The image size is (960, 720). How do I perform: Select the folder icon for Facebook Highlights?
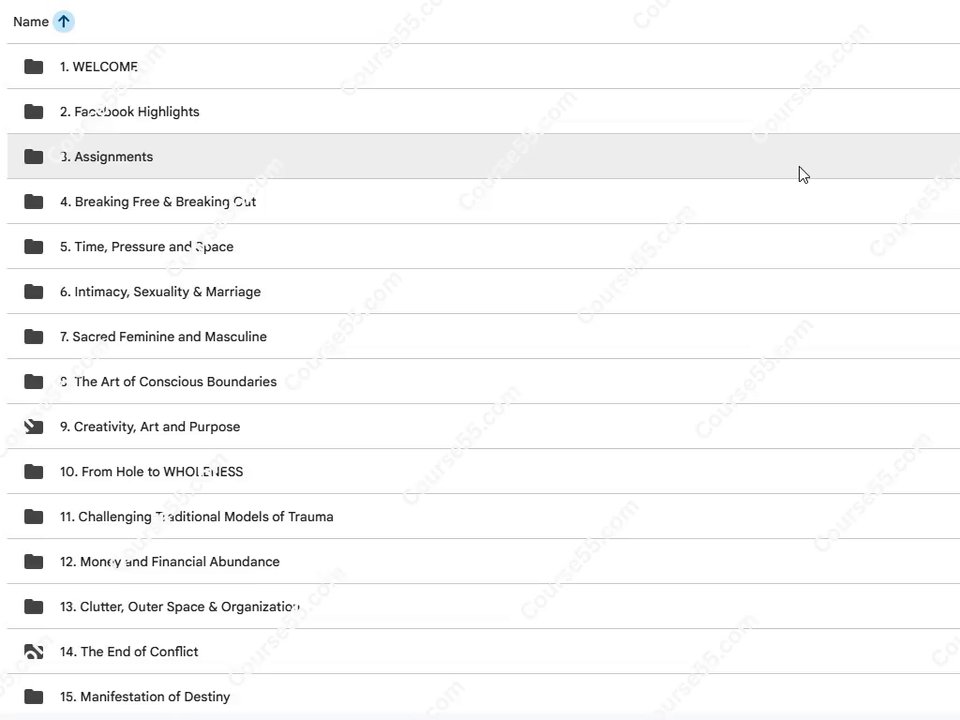[34, 111]
